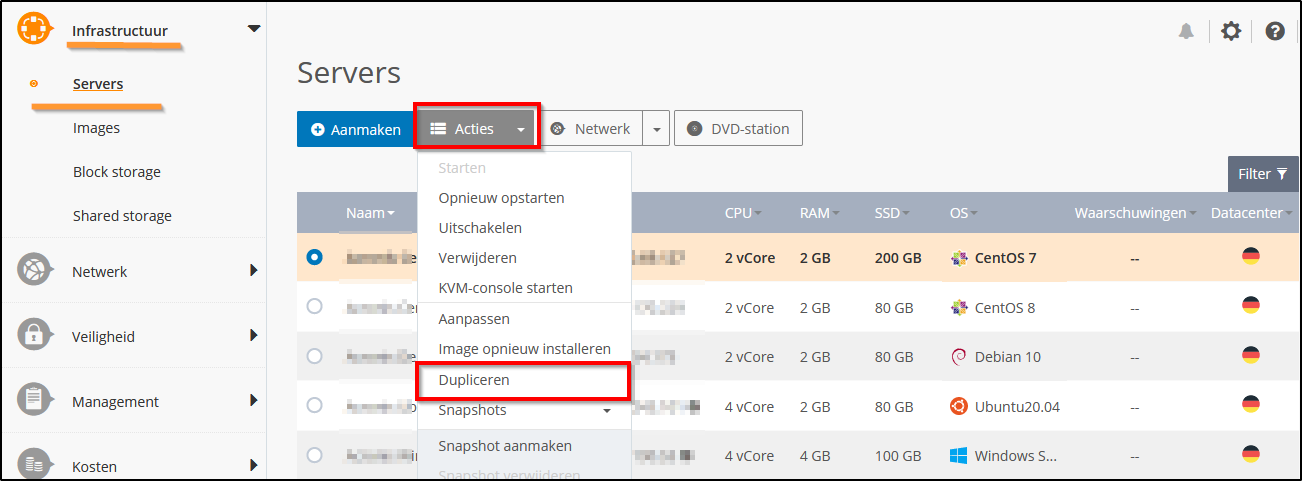
Task: Open the Filter panel
Action: (x=1262, y=174)
